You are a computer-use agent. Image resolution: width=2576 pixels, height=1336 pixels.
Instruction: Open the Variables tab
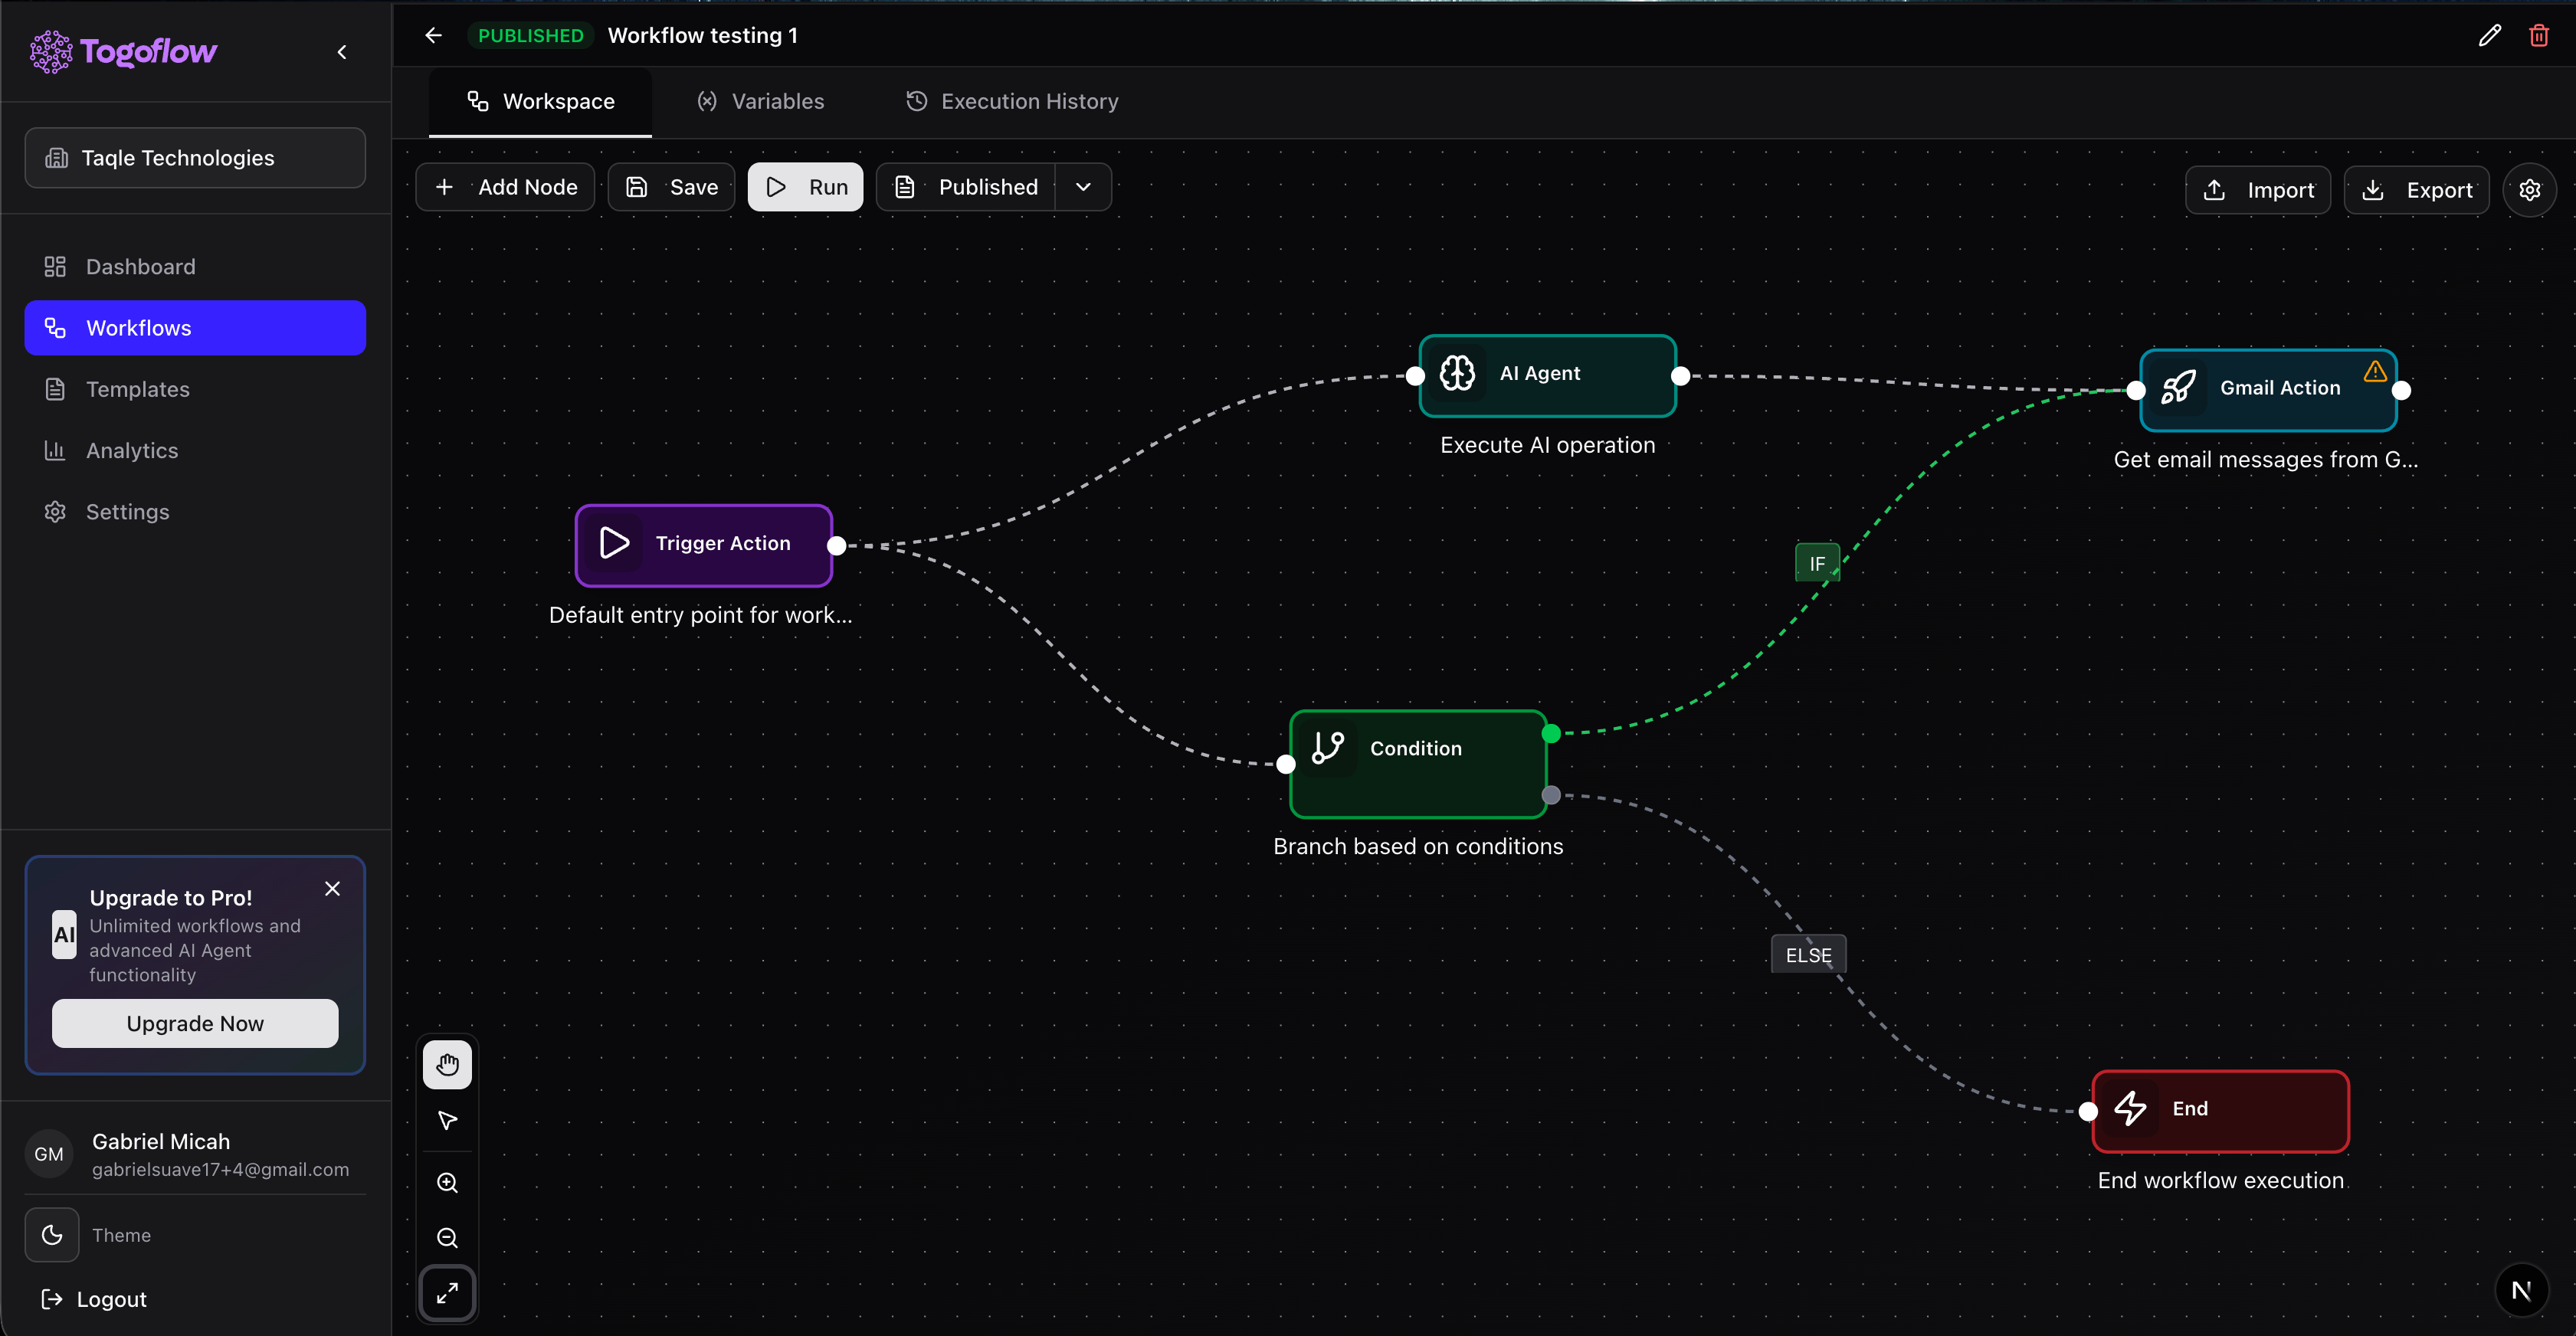click(x=760, y=101)
